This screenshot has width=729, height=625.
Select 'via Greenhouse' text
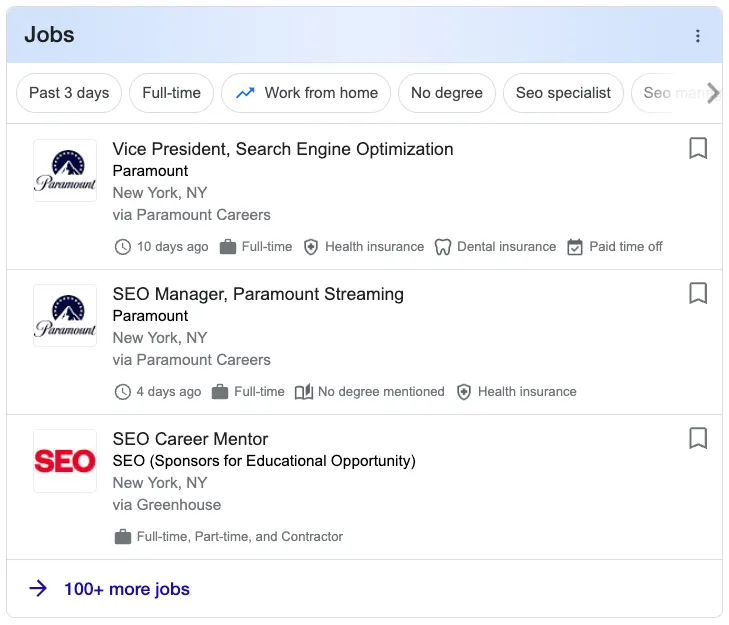[x=167, y=505]
